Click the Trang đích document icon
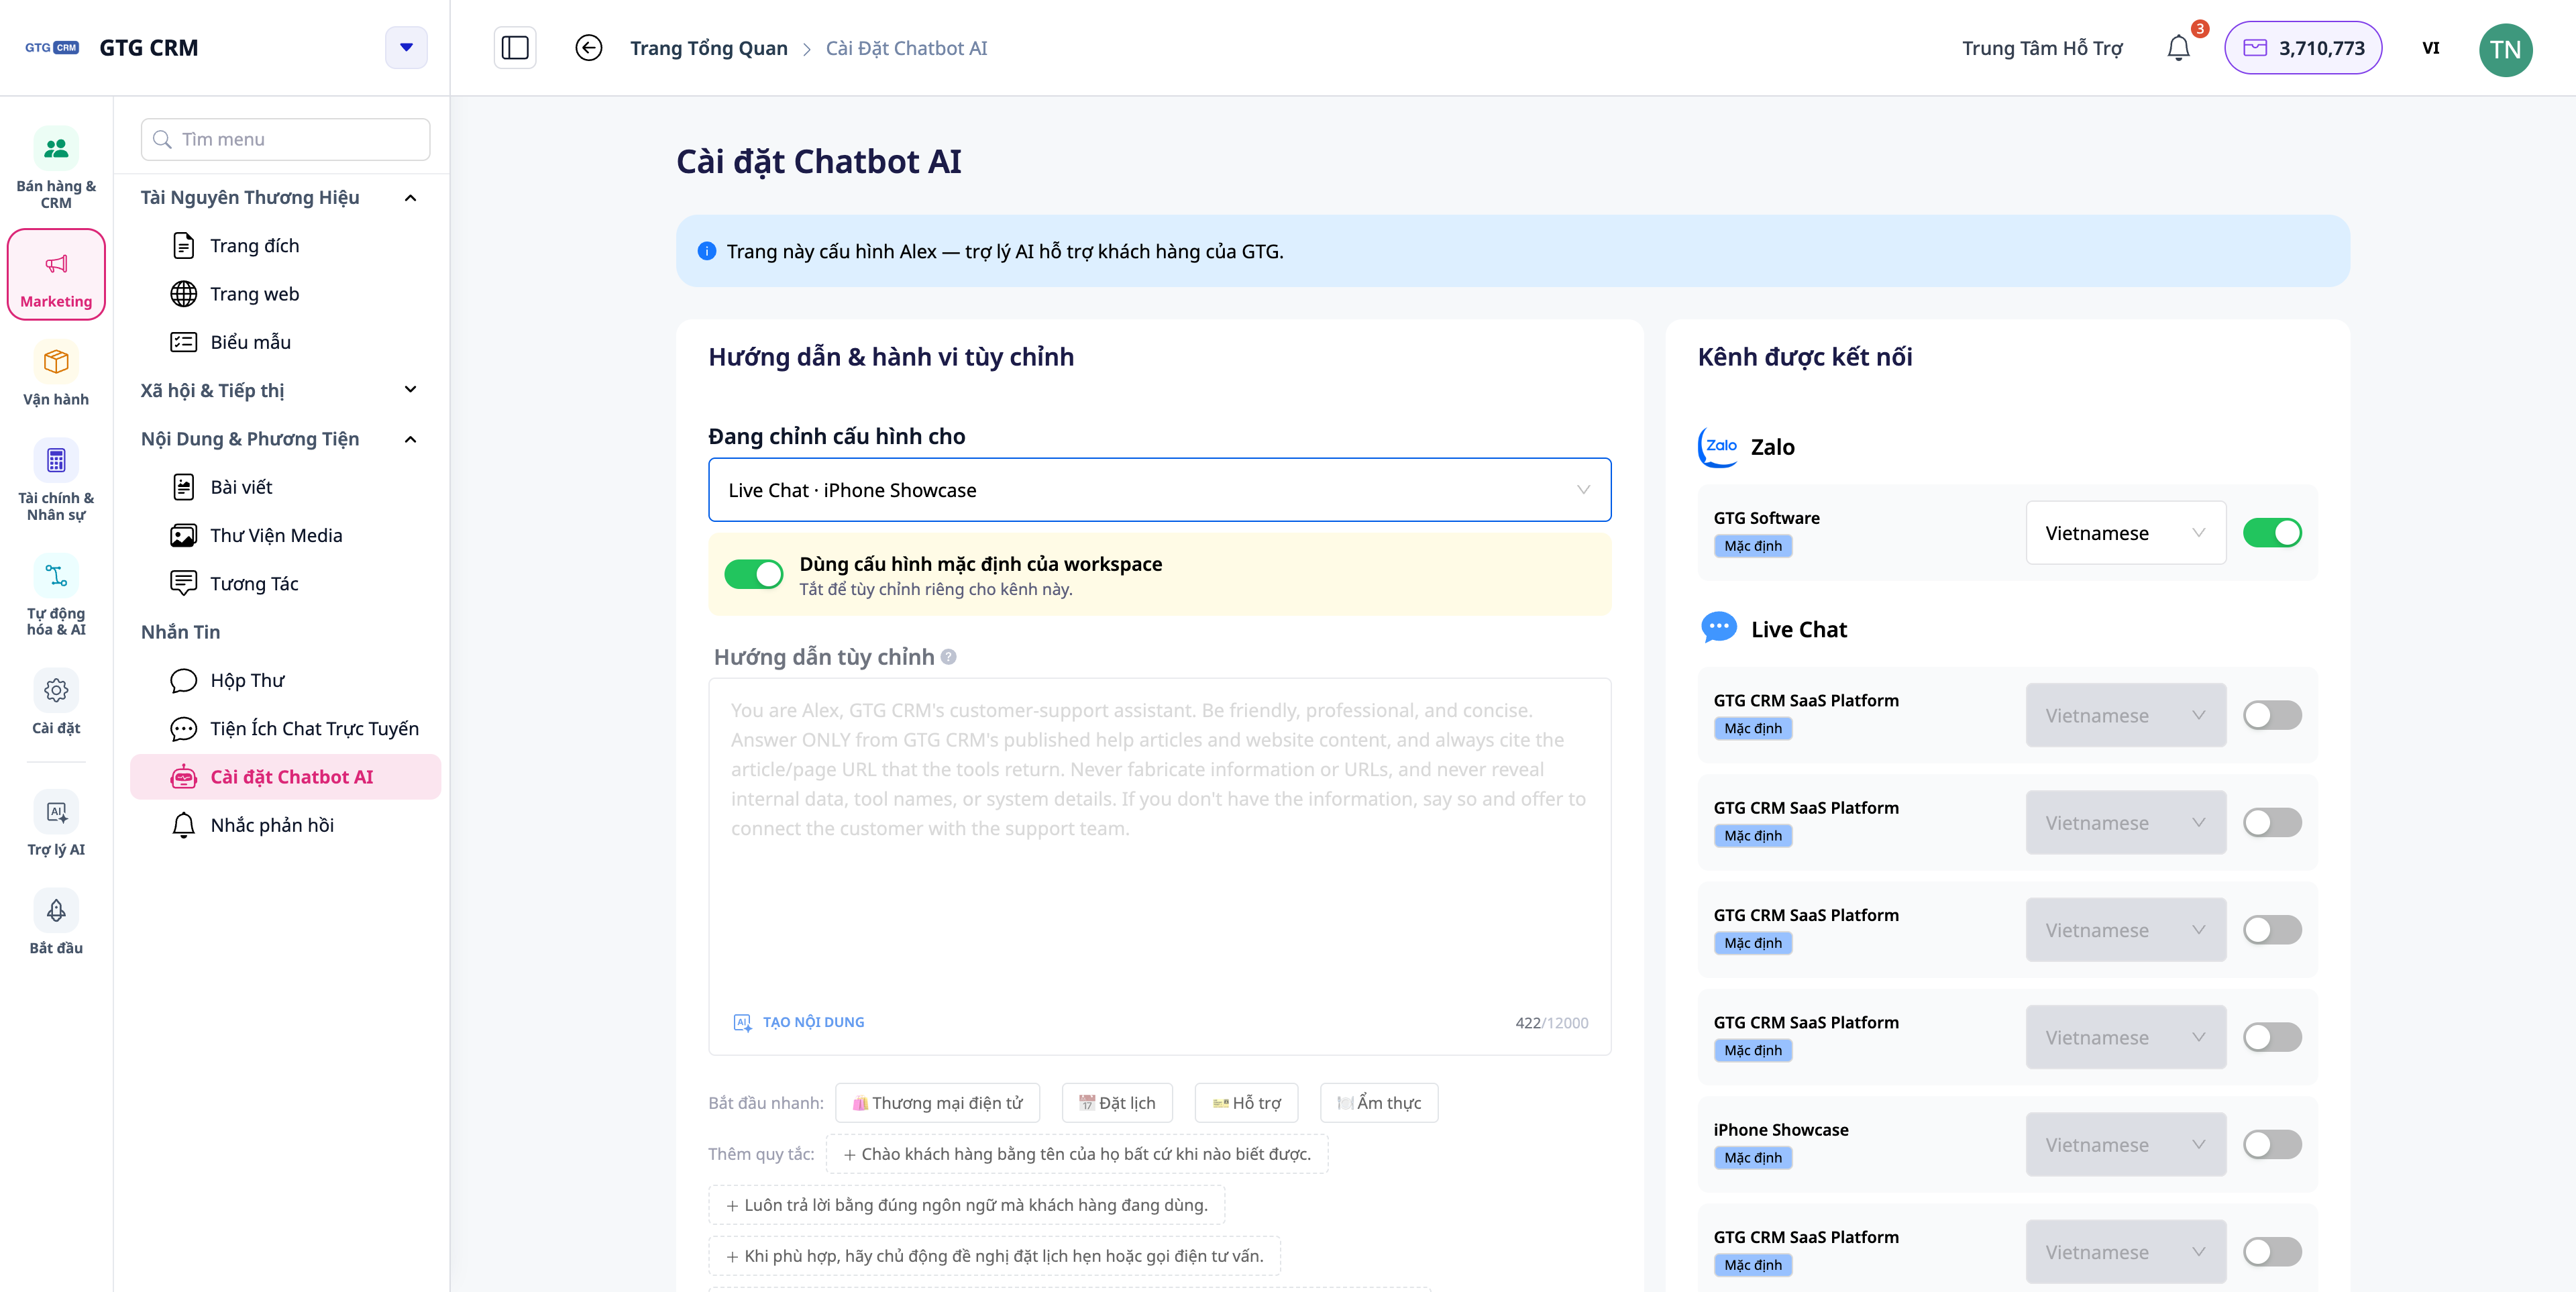The image size is (2576, 1292). click(x=183, y=245)
